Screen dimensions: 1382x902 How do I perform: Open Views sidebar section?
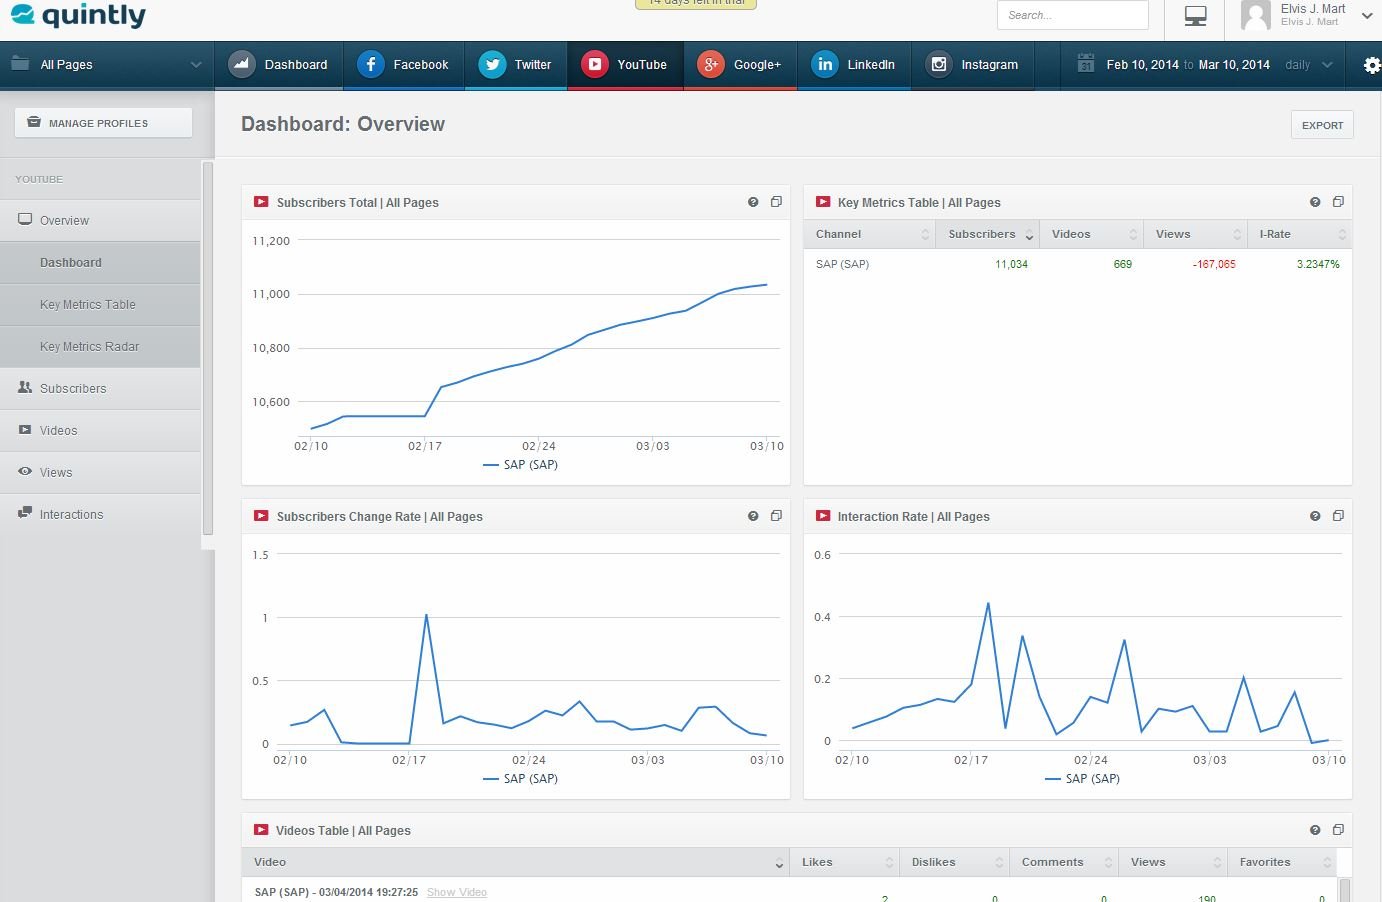click(x=100, y=472)
